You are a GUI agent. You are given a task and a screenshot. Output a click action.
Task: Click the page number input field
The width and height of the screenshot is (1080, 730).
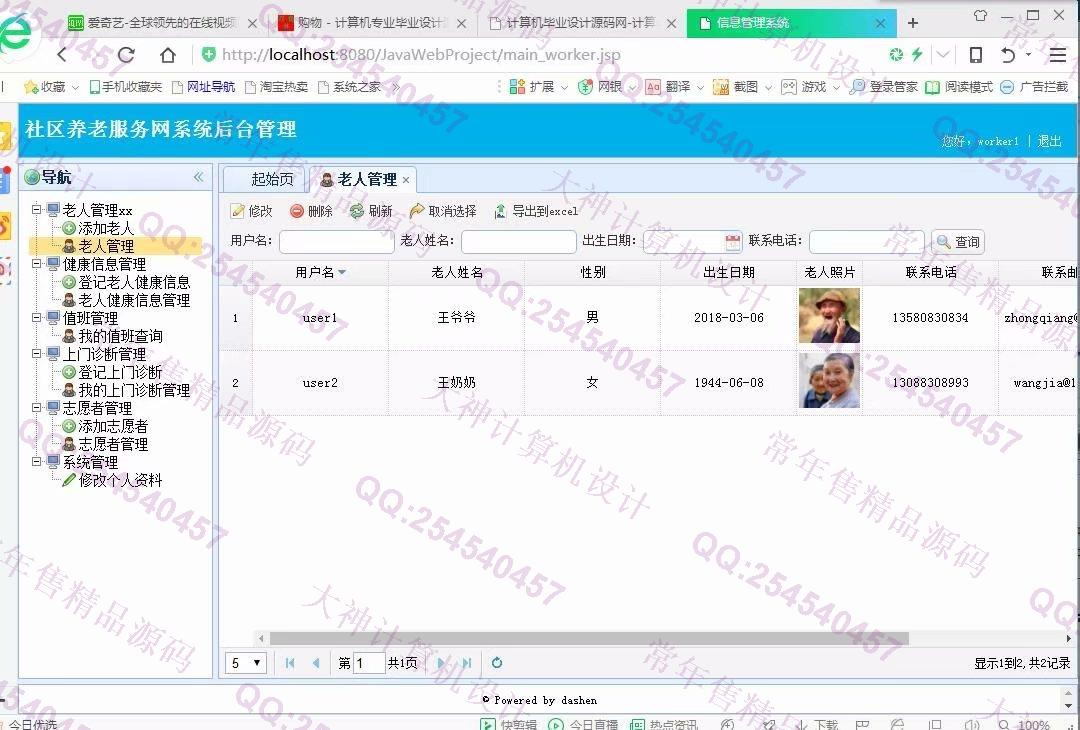click(x=368, y=663)
